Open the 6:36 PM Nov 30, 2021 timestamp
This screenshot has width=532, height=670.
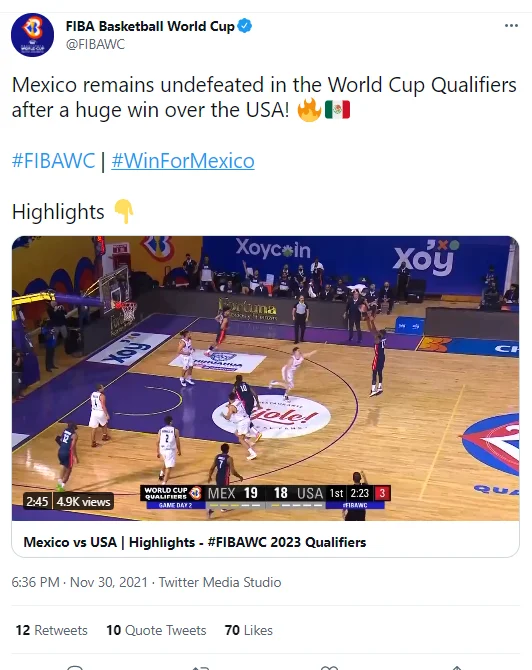79,582
